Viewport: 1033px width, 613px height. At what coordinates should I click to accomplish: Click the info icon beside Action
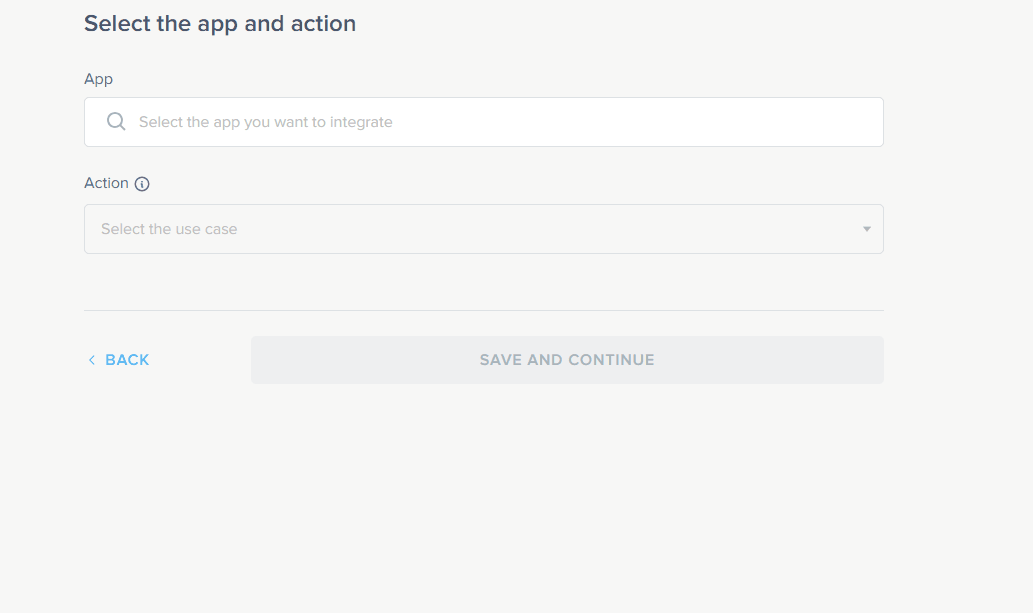(x=142, y=184)
